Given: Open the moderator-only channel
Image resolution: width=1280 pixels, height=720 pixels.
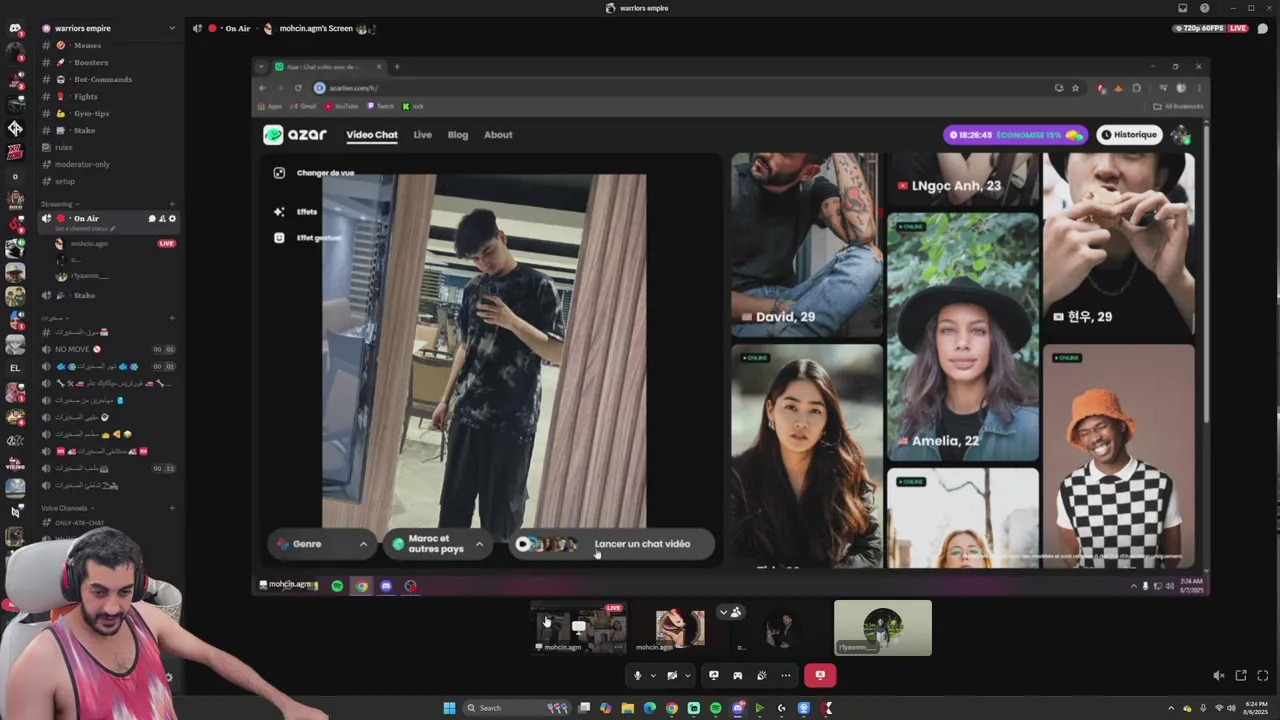Looking at the screenshot, I should point(109,164).
